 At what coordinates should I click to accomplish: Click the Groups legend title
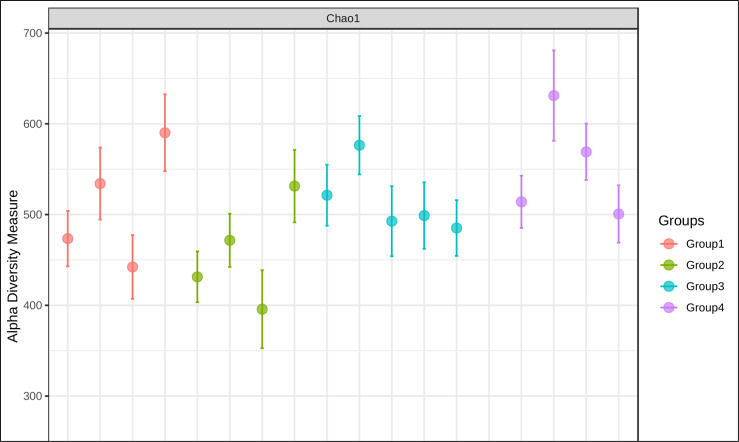(x=681, y=221)
